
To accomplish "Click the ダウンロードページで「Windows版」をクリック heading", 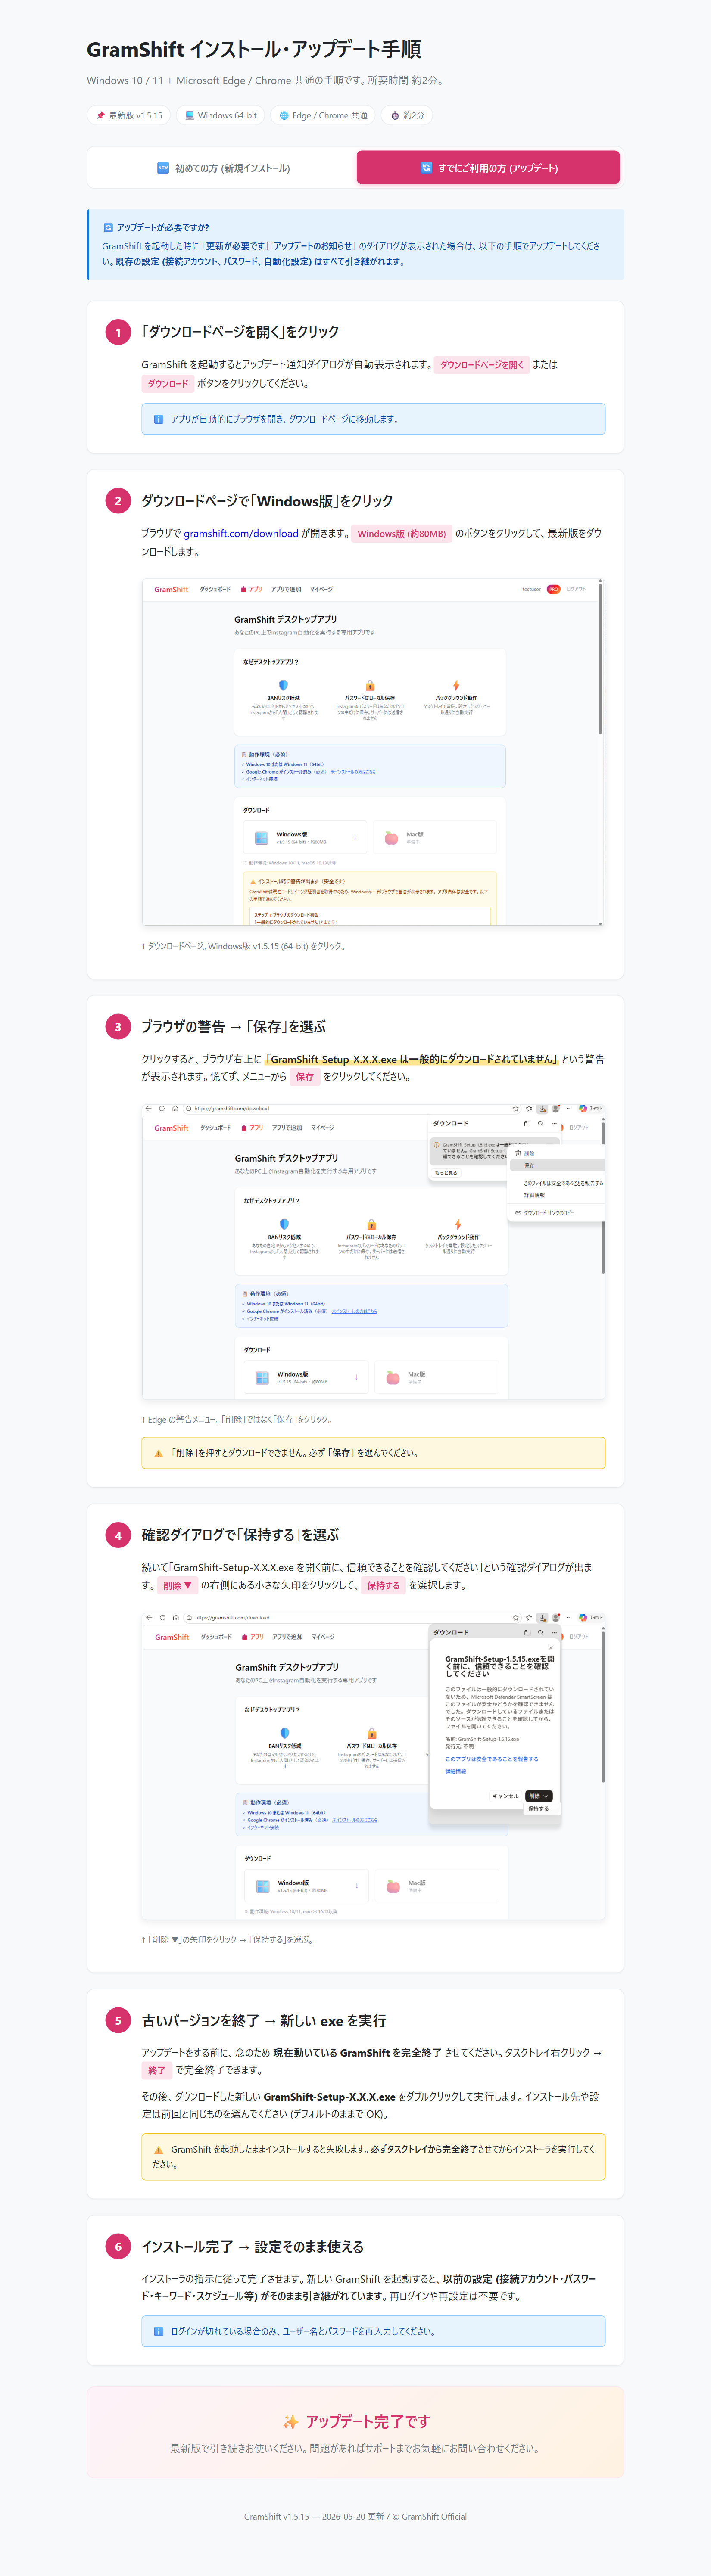I will pyautogui.click(x=267, y=501).
